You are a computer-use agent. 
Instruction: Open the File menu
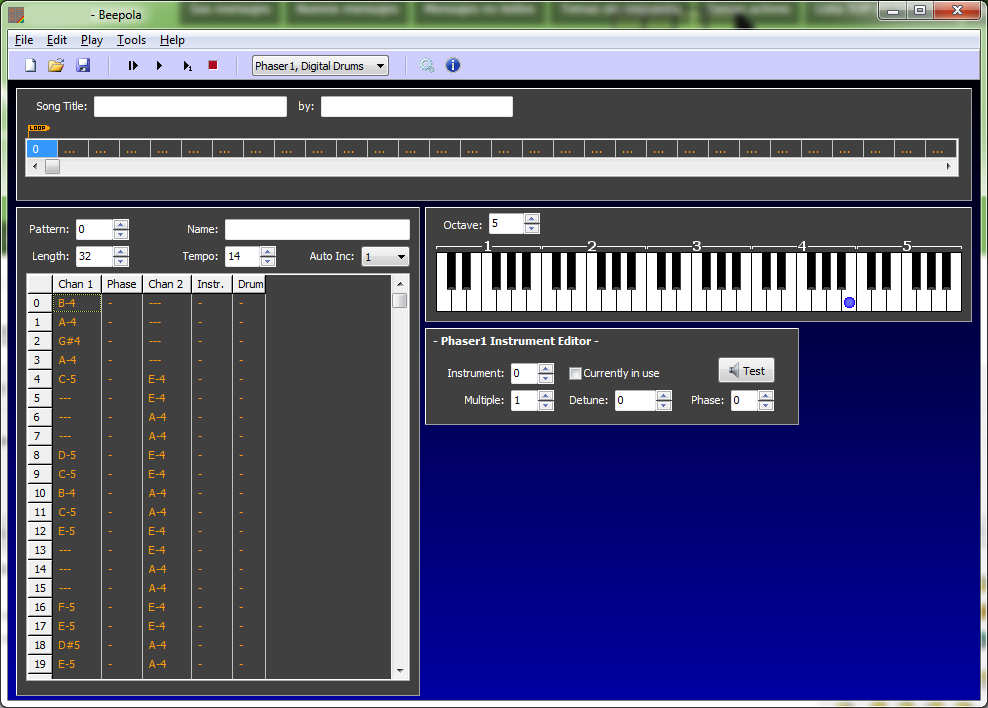click(24, 40)
